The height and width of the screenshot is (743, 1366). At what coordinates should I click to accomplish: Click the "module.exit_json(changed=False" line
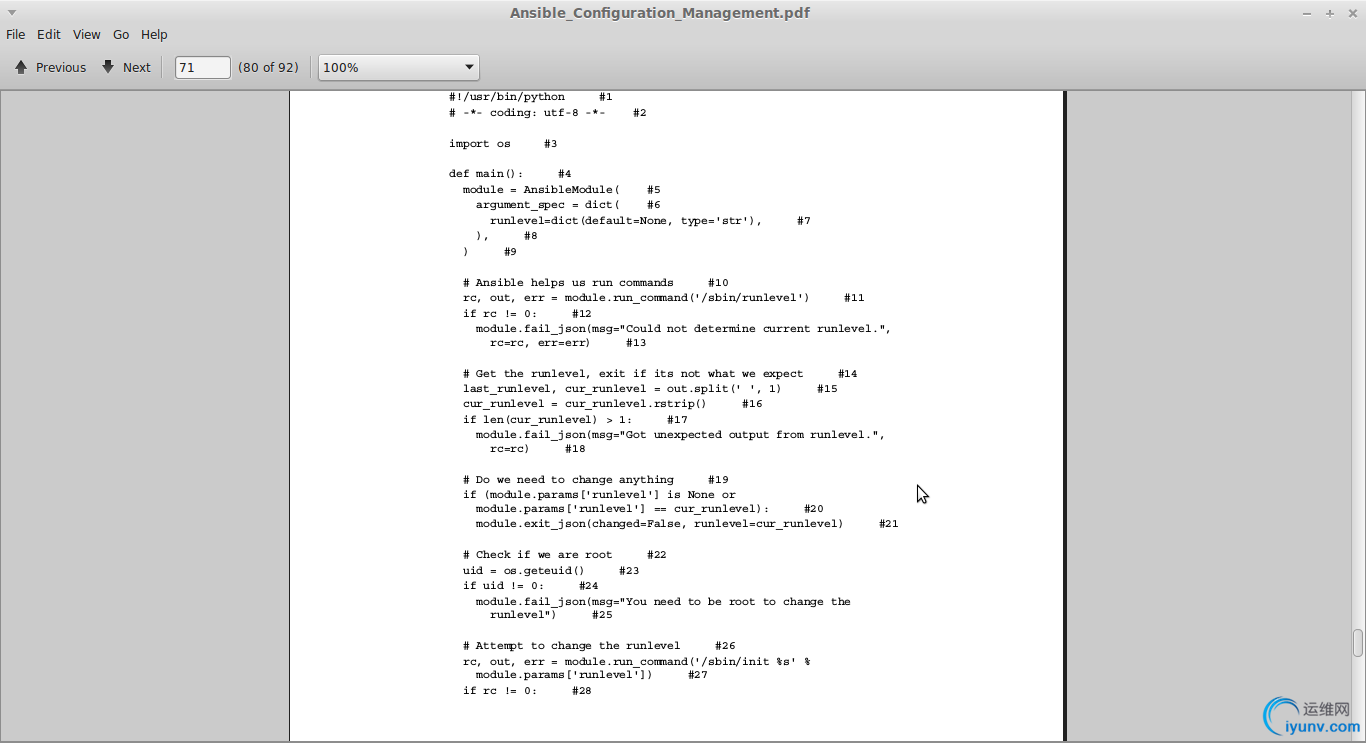pyautogui.click(x=687, y=524)
